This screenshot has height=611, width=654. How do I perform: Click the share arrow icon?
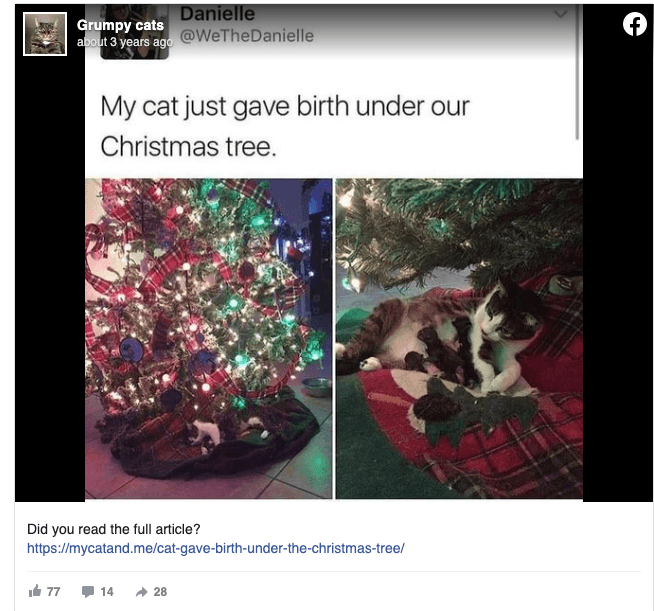(x=141, y=591)
